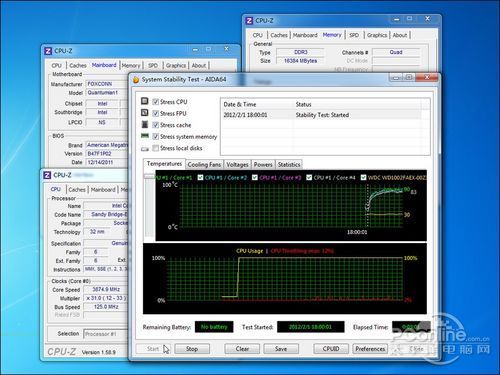Click the Stress CPU chip icon

(145, 101)
